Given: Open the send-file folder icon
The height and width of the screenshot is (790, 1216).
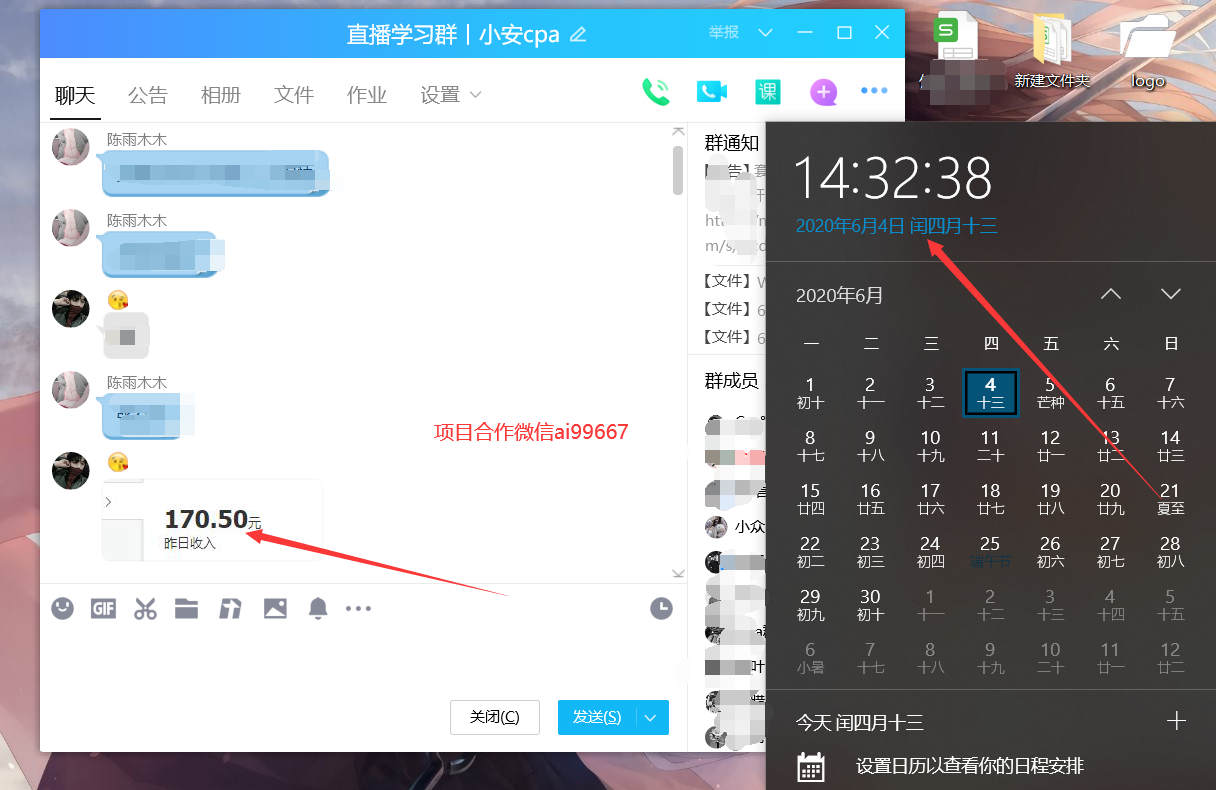Looking at the screenshot, I should [x=187, y=608].
